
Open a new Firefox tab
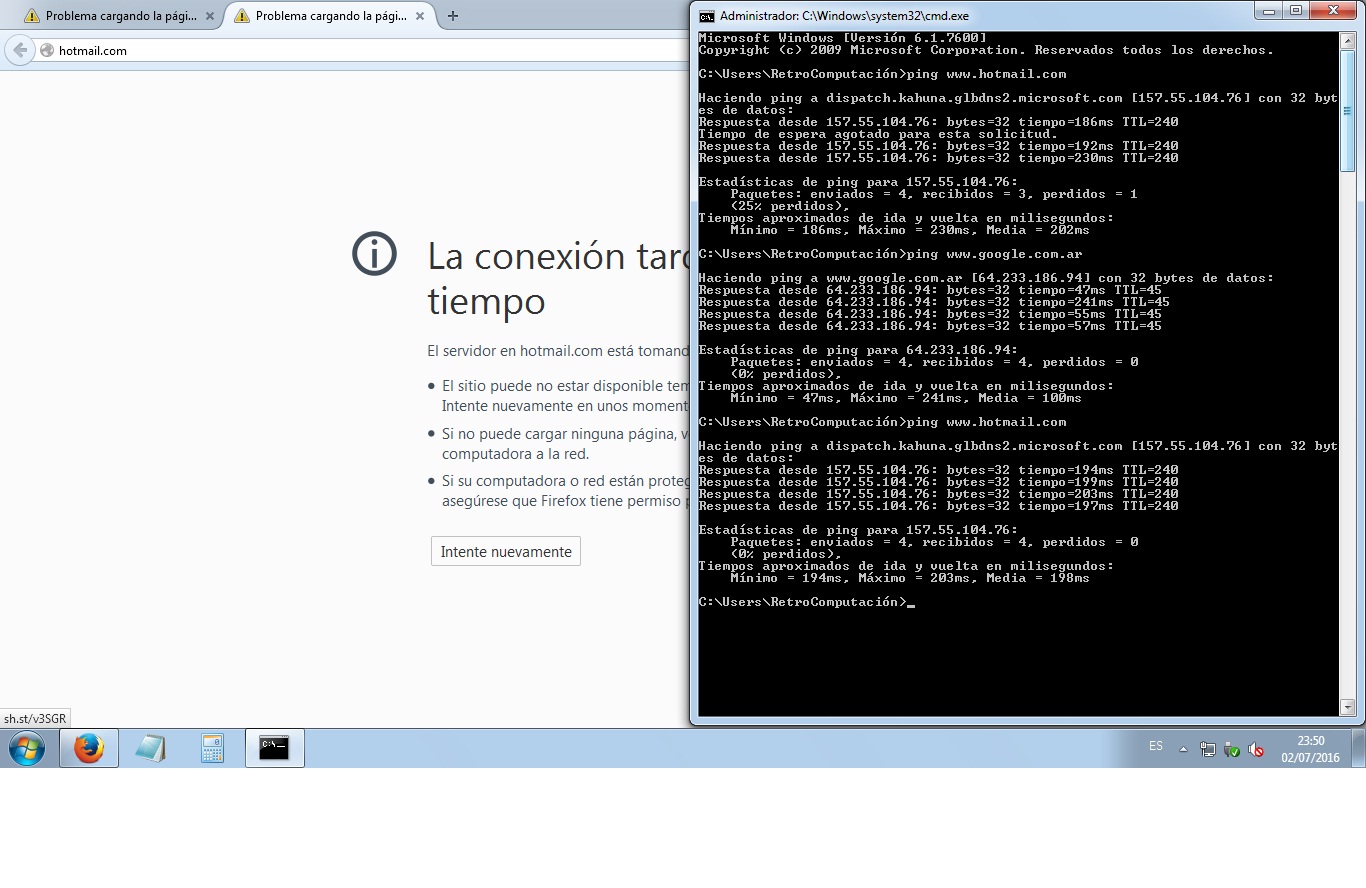tap(453, 16)
